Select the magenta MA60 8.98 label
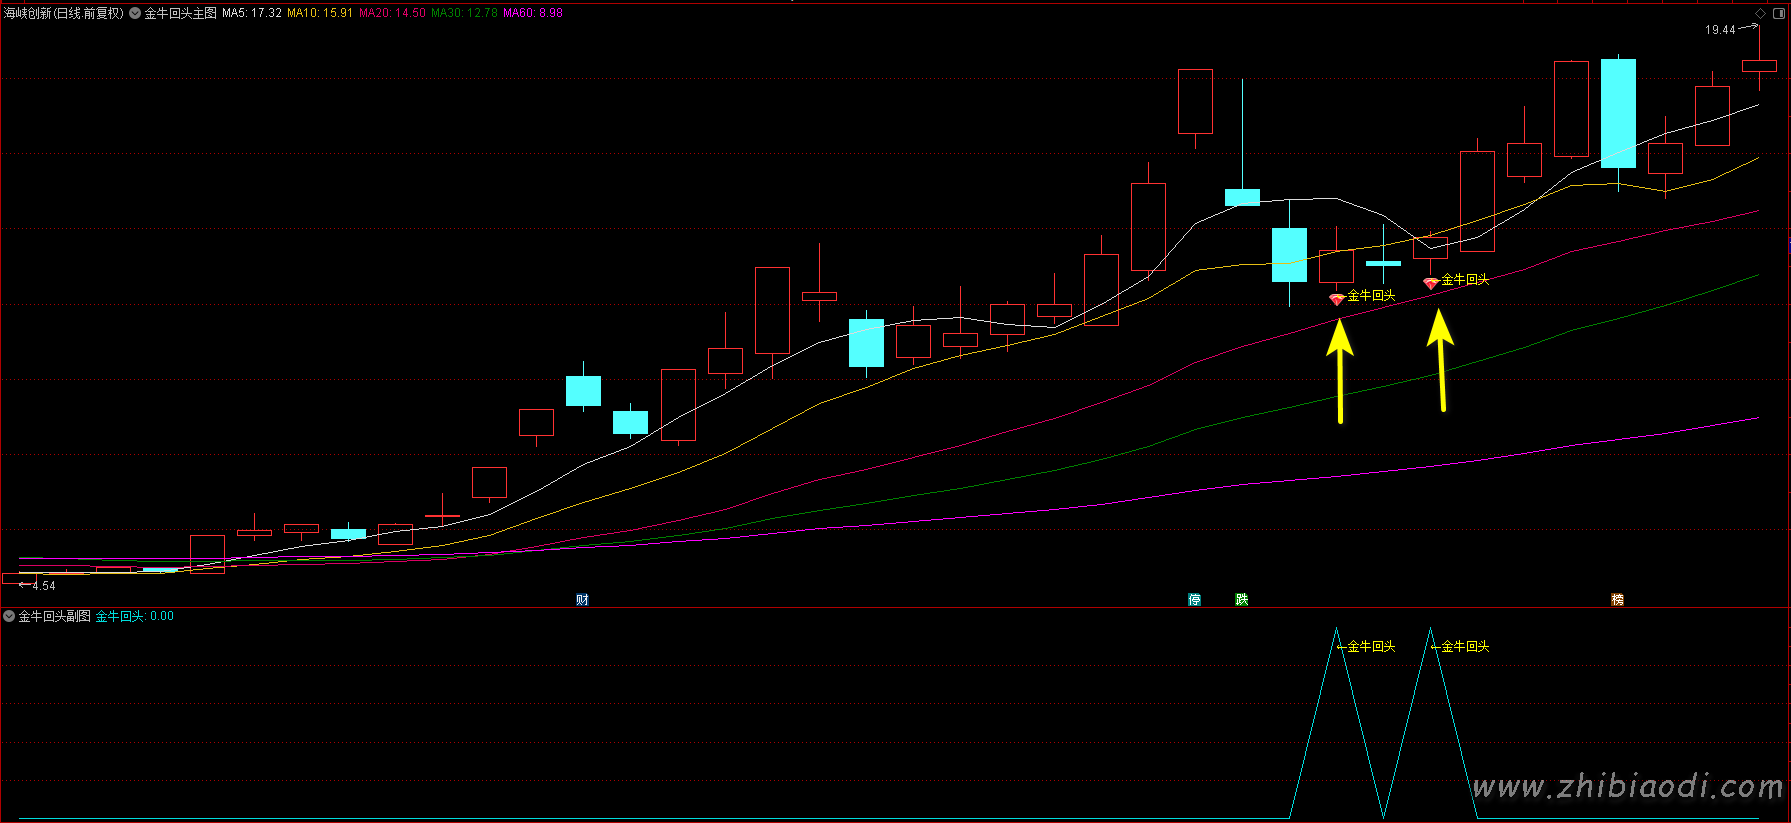This screenshot has height=823, width=1791. coord(533,13)
